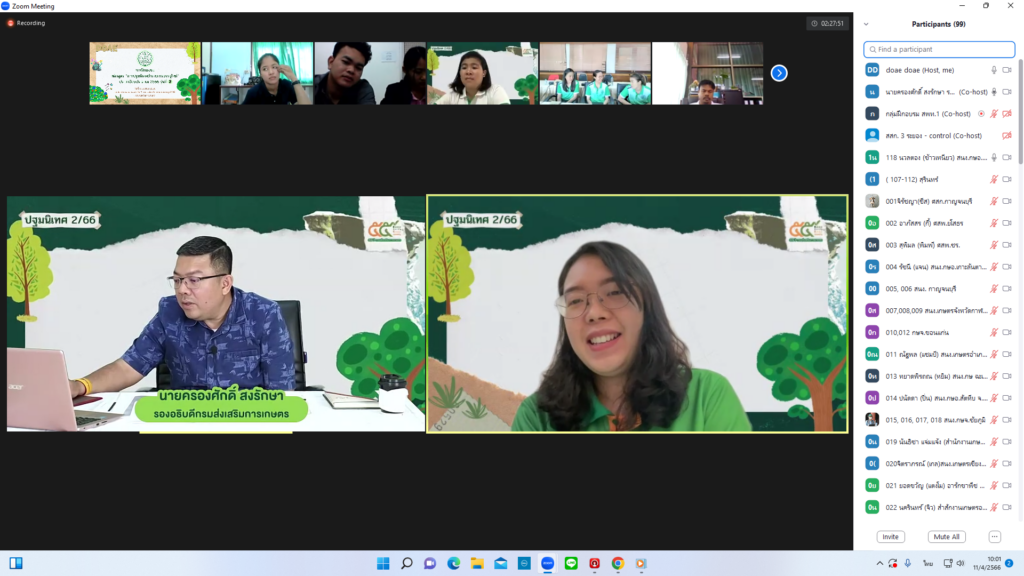The width and height of the screenshot is (1024, 576).
Task: Select participant 007,008,009 in the list
Action: pyautogui.click(x=930, y=310)
